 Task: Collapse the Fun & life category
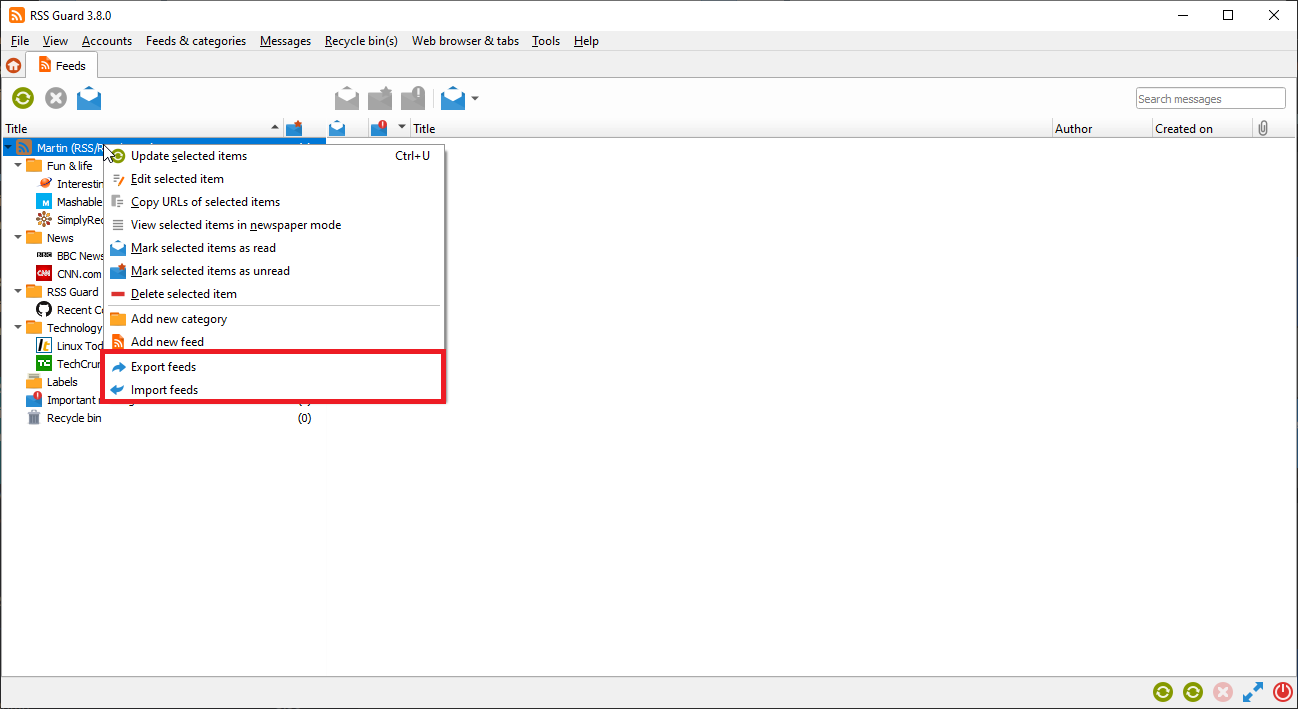18,165
